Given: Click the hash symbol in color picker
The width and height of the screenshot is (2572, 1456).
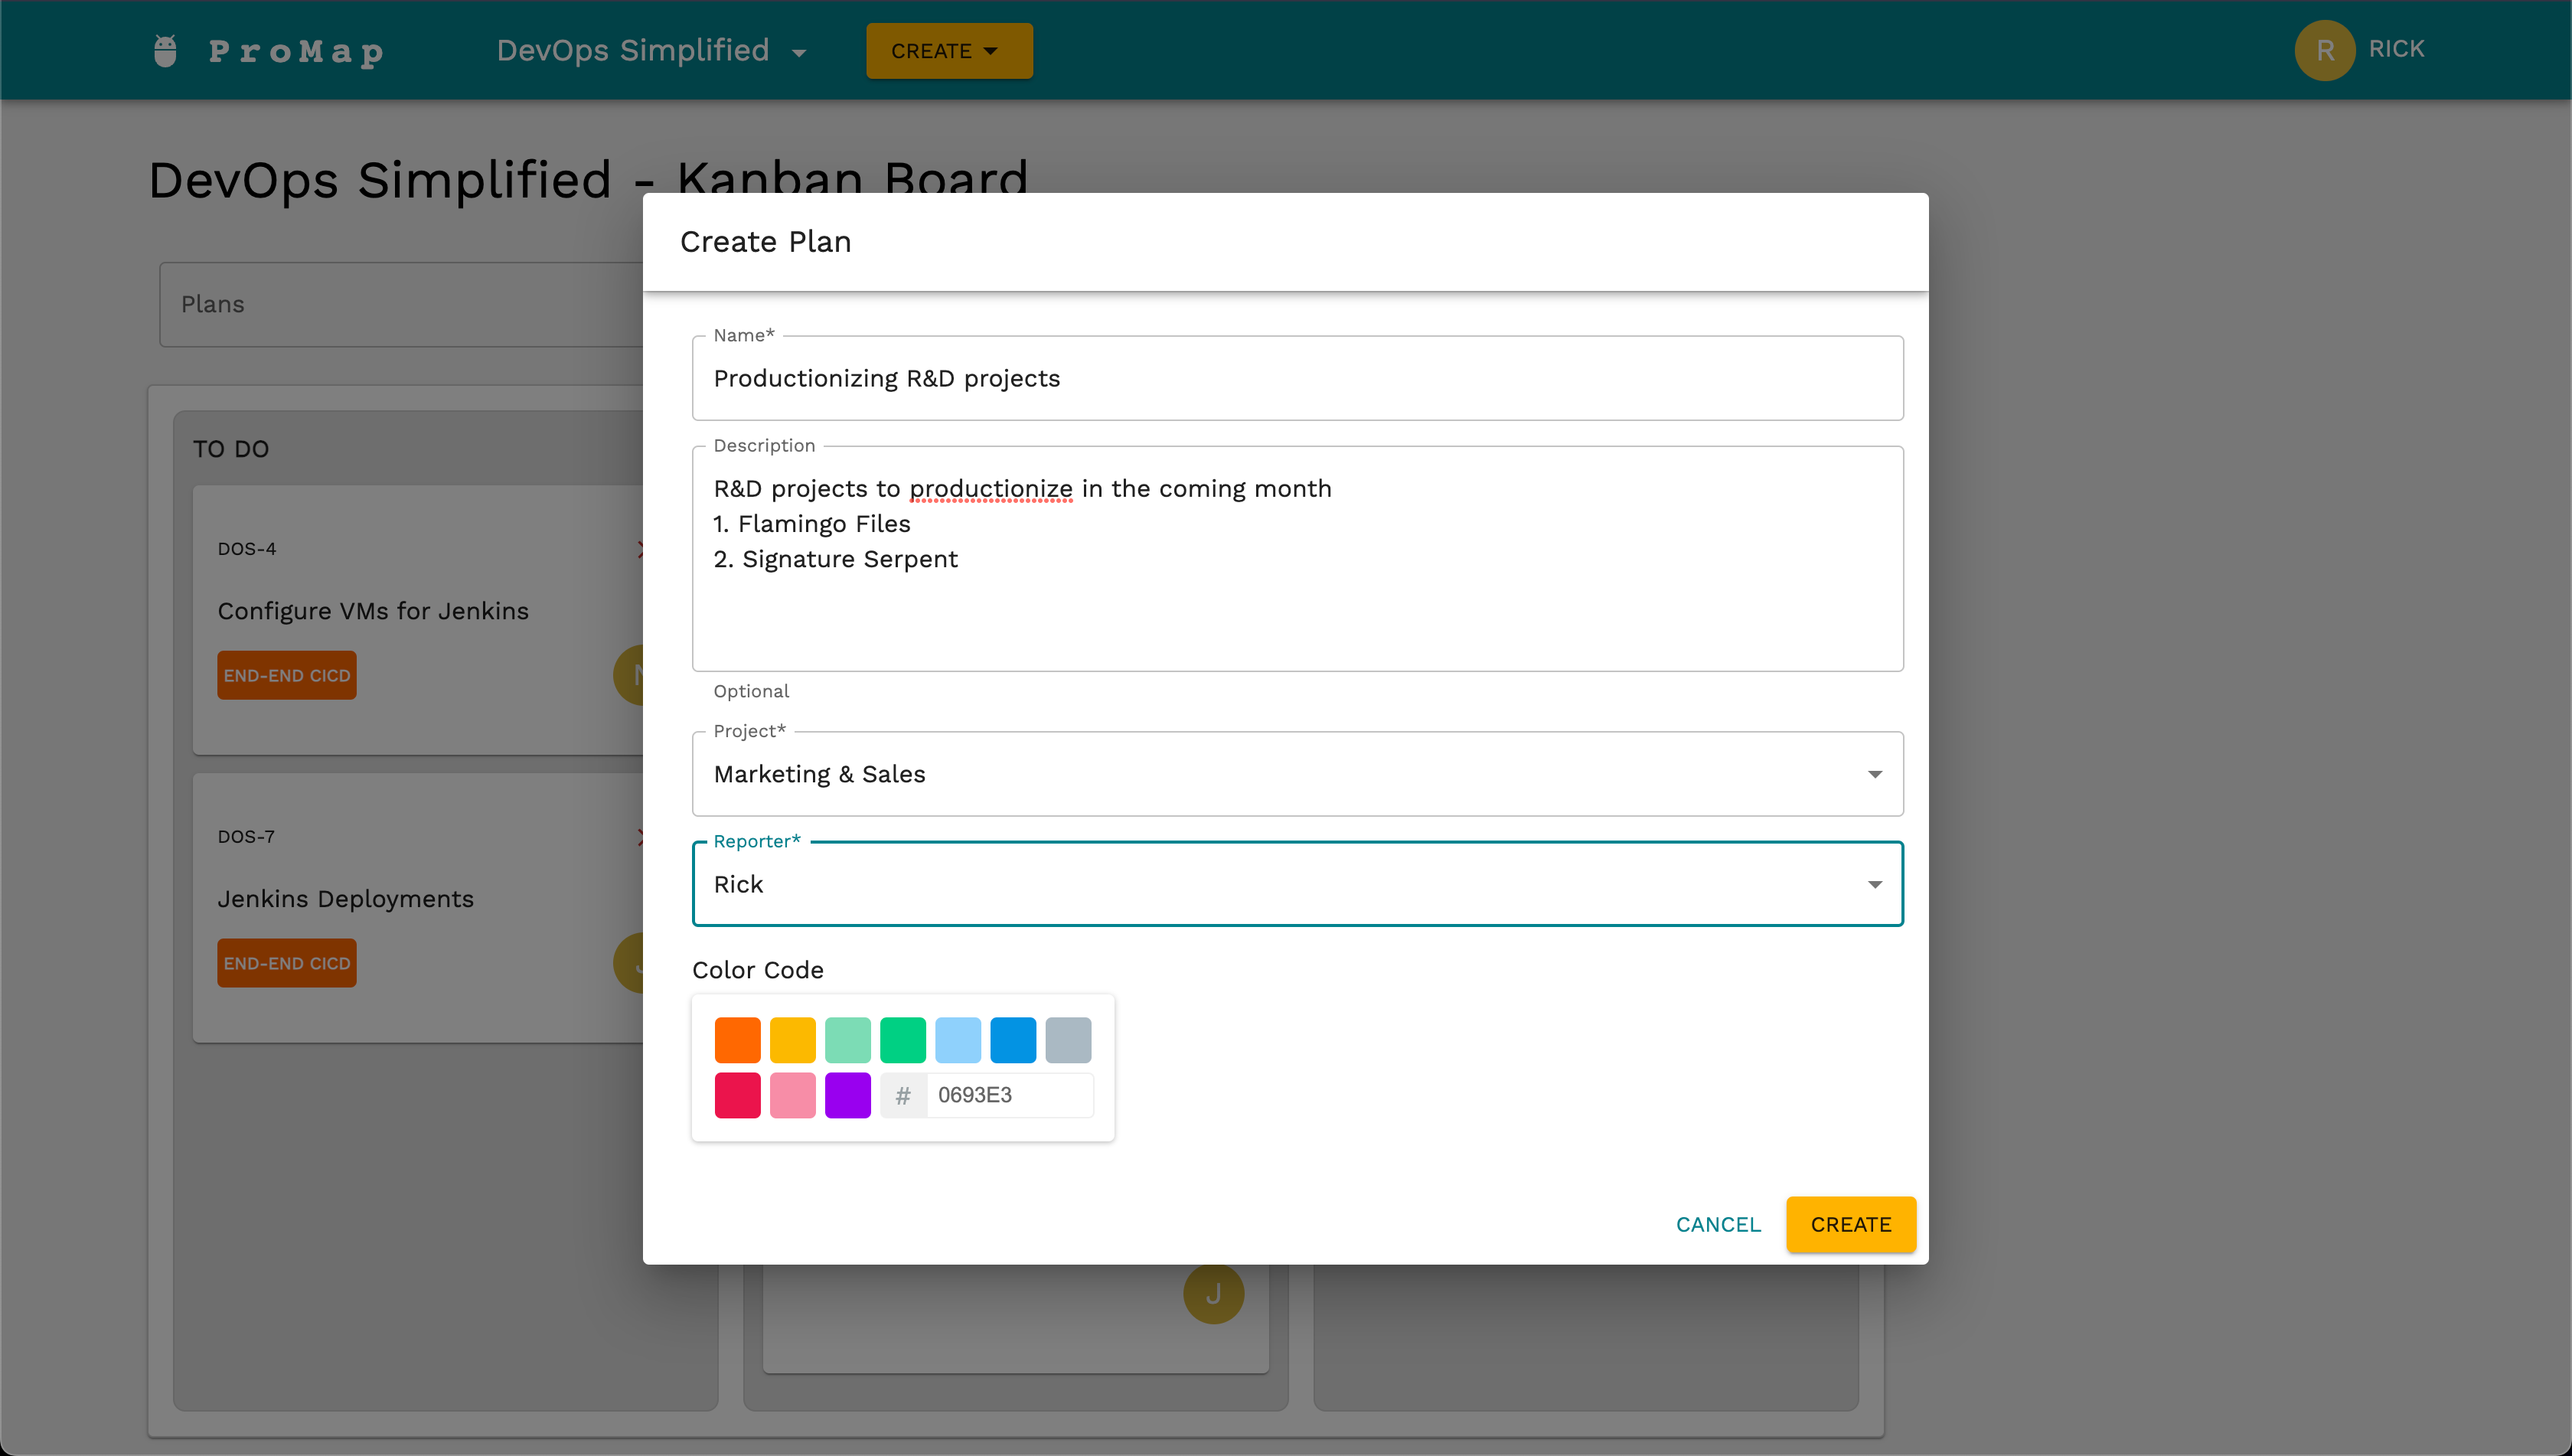Looking at the screenshot, I should click(903, 1096).
